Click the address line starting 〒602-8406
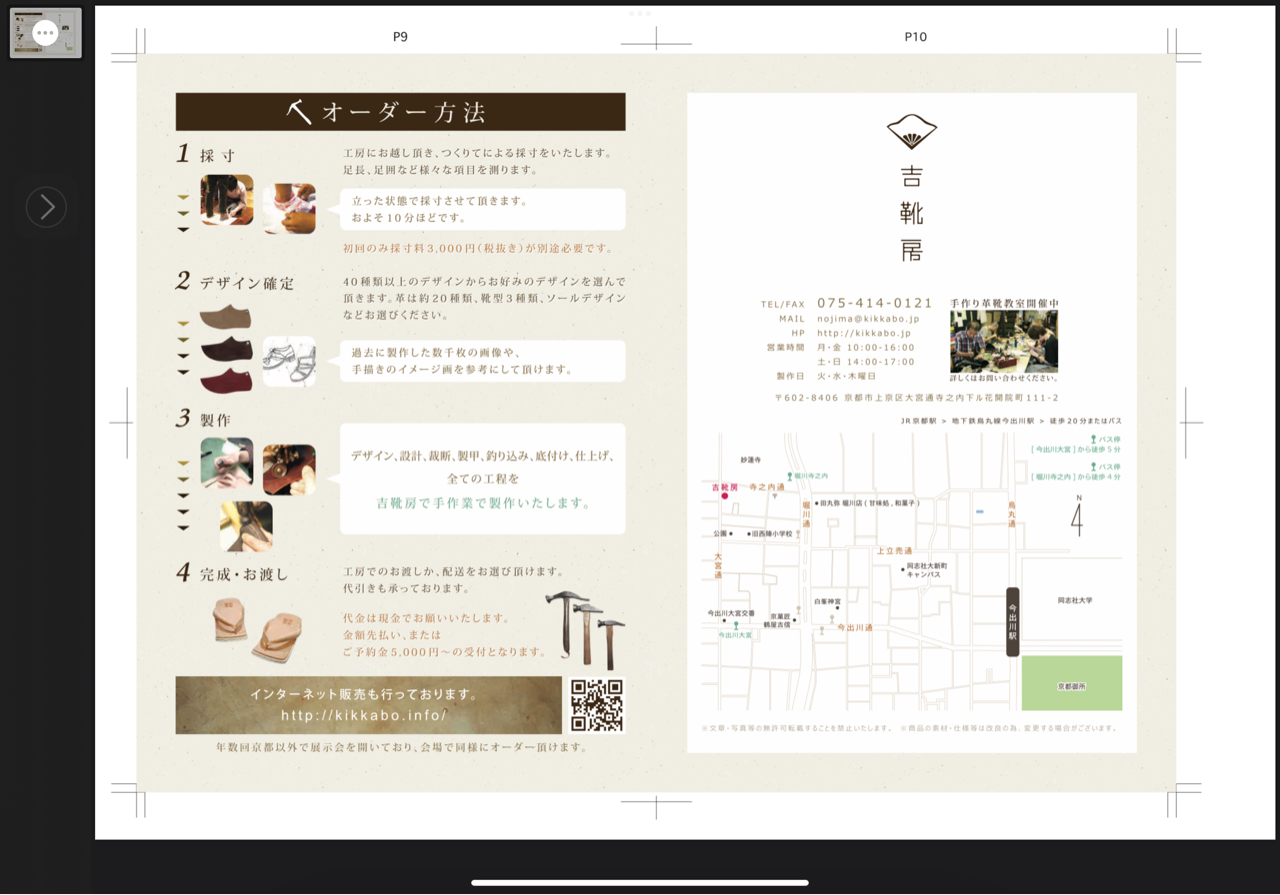Image resolution: width=1280 pixels, height=895 pixels. [917, 398]
